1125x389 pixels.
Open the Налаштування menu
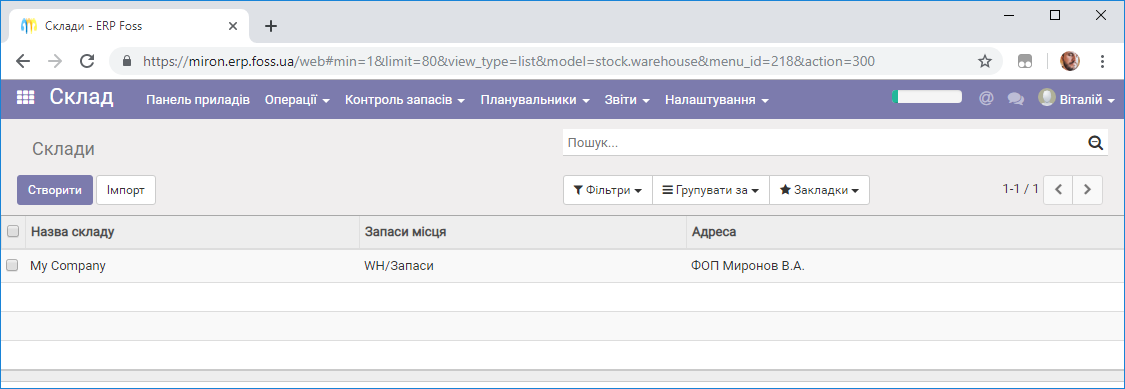[717, 100]
